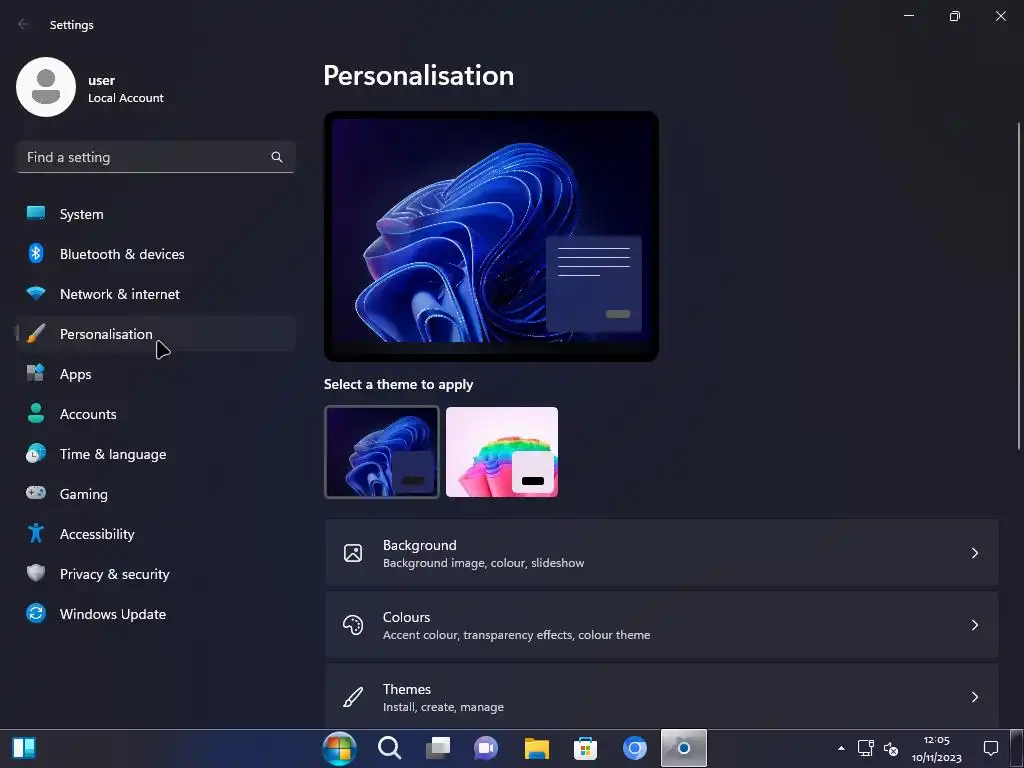Click the back arrow in Settings title bar

[x=23, y=24]
